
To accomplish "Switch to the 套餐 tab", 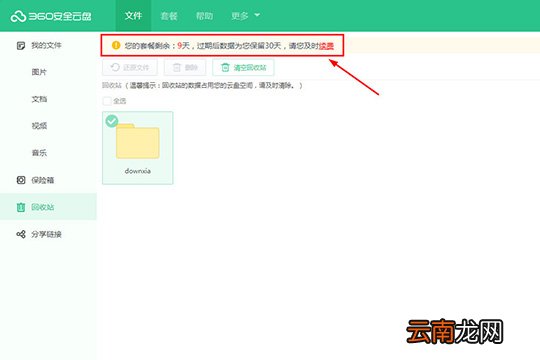I will tap(169, 16).
